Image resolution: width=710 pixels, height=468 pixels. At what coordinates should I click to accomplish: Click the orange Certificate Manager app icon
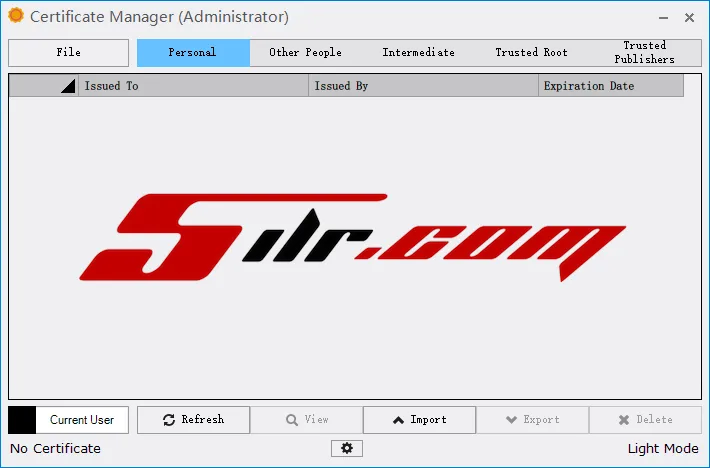click(16, 15)
